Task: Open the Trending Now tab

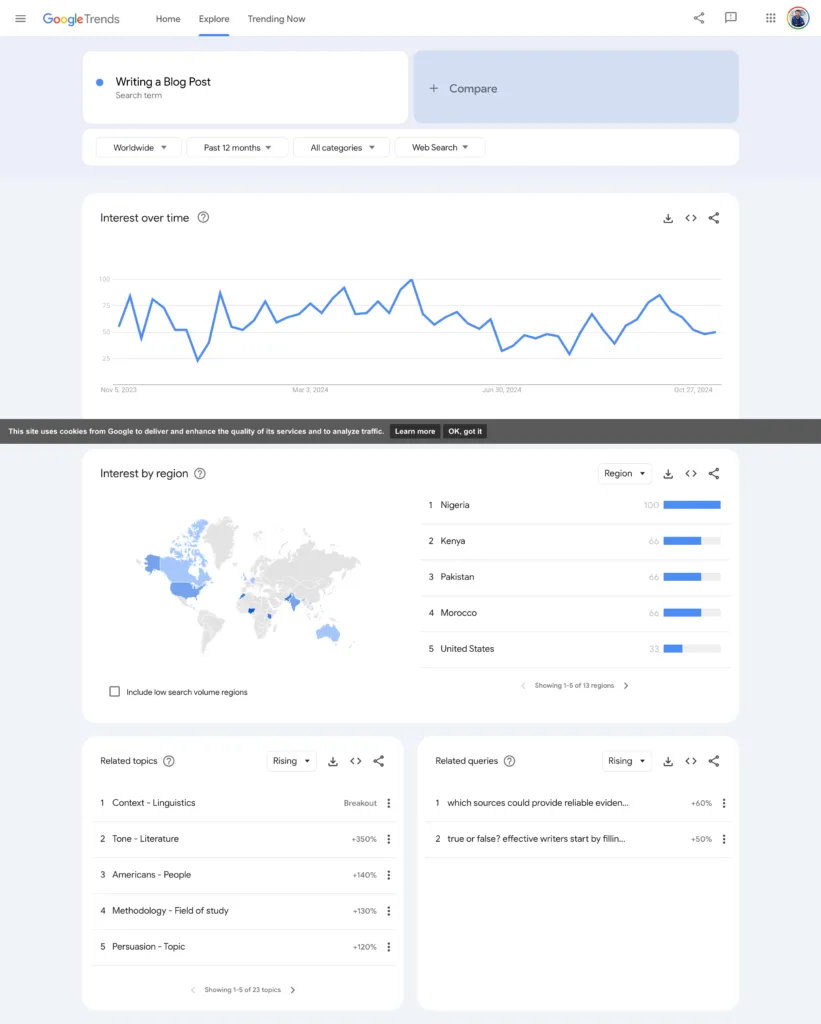Action: click(276, 18)
